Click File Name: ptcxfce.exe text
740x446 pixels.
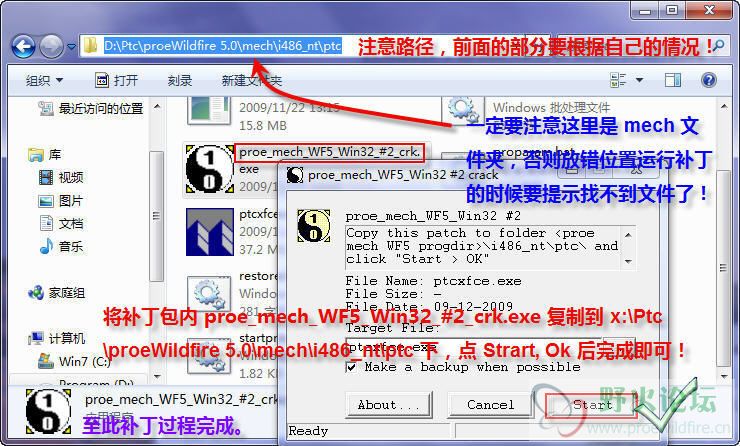[x=433, y=281]
